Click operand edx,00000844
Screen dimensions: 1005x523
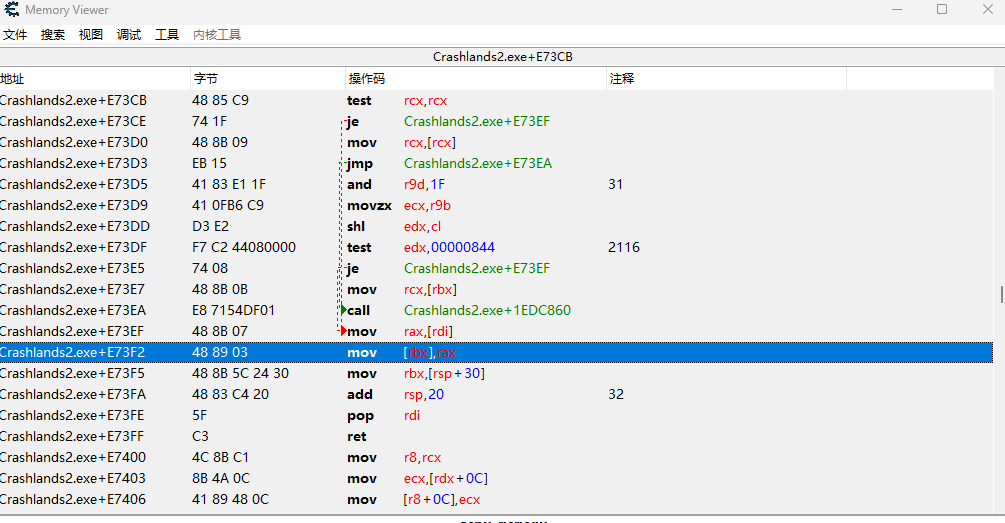click(x=449, y=247)
